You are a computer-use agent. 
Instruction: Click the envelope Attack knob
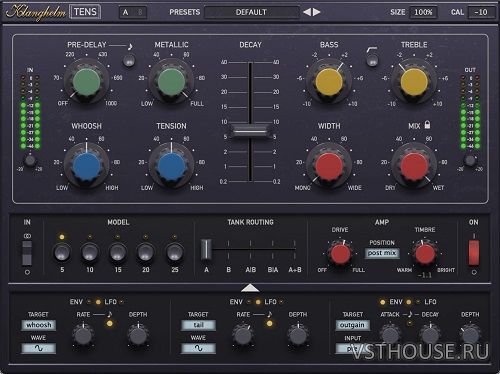[390, 335]
